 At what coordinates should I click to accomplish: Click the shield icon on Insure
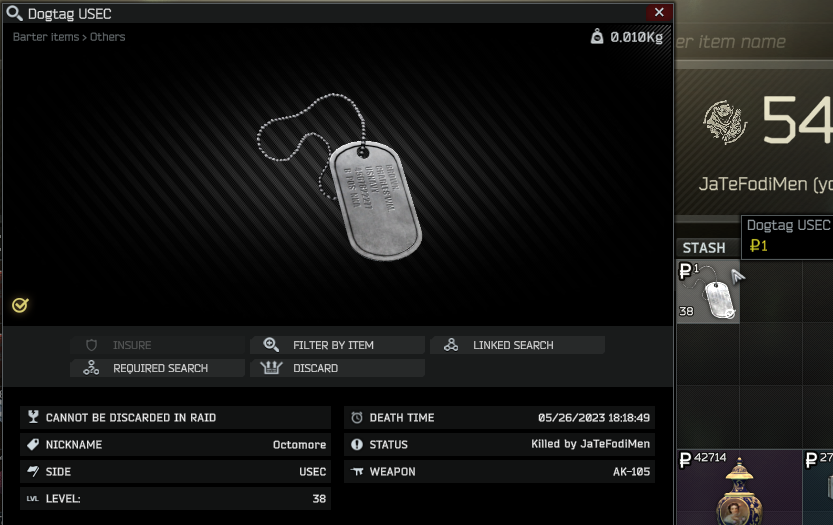(91, 345)
